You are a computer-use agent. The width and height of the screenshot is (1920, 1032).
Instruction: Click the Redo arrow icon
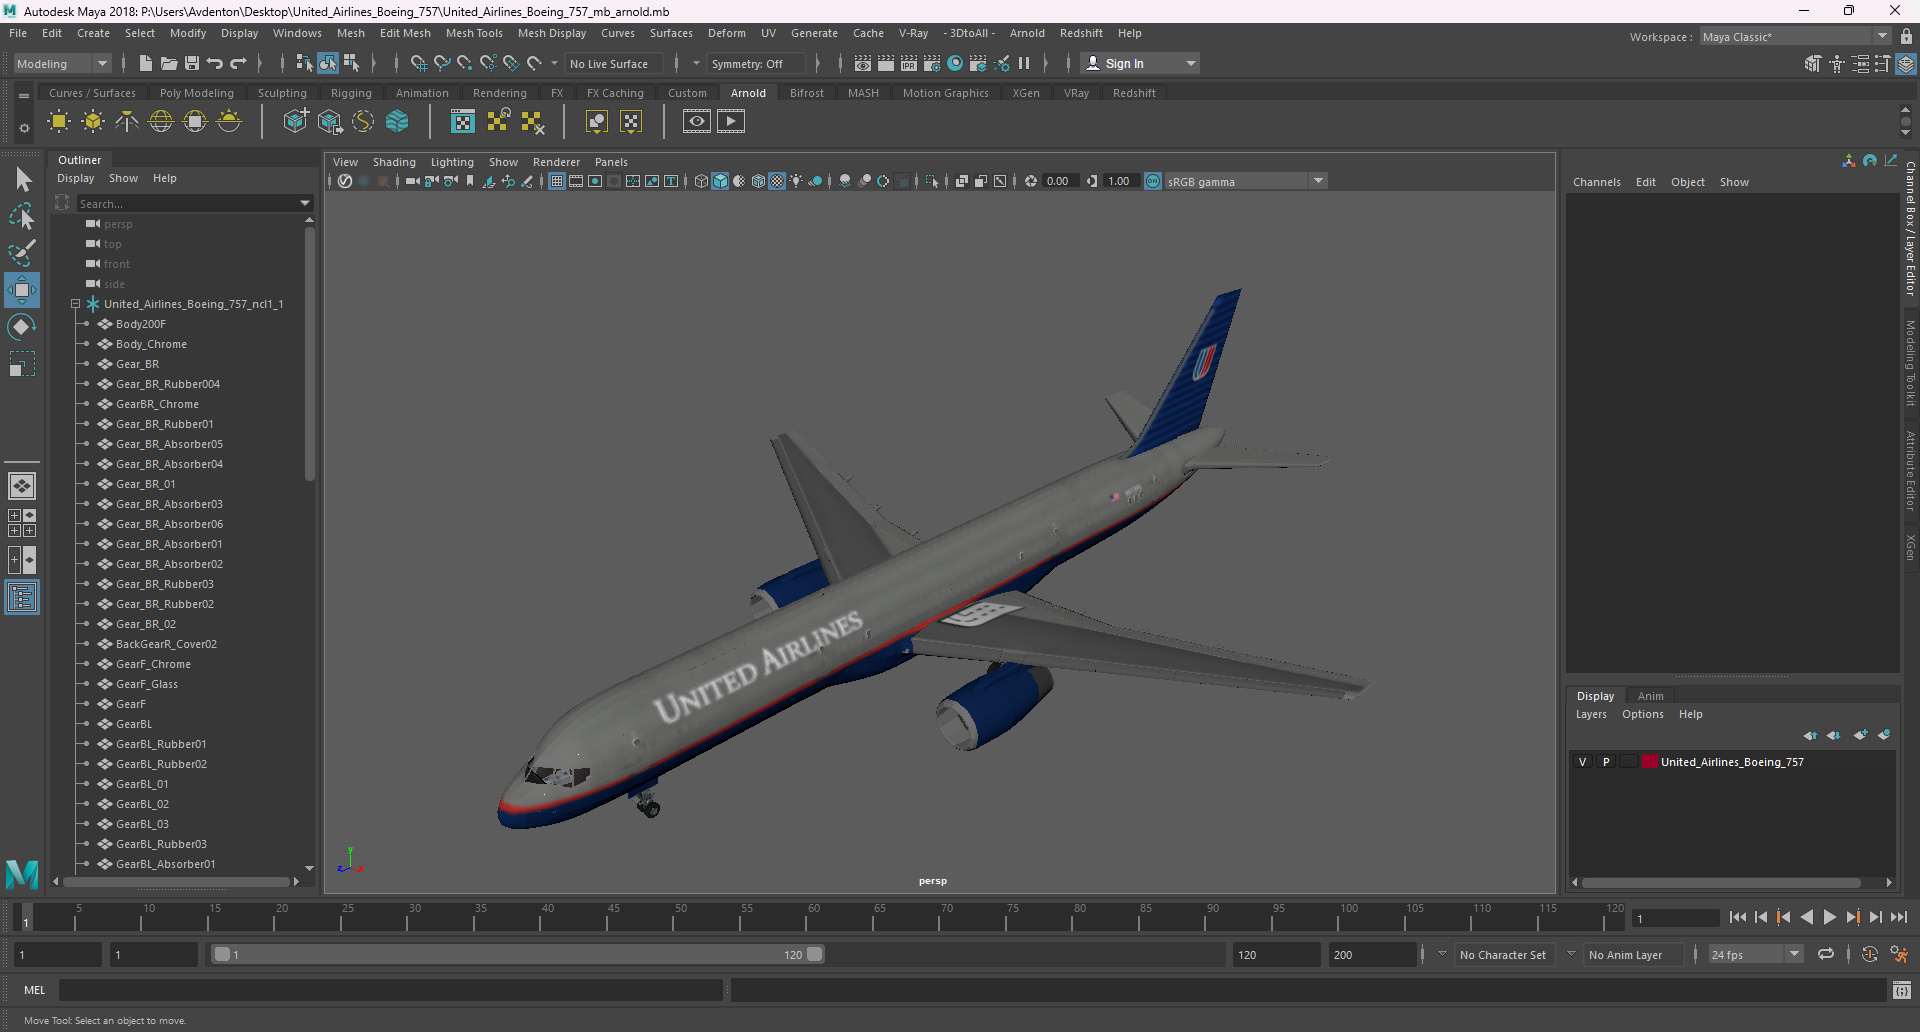click(x=238, y=63)
